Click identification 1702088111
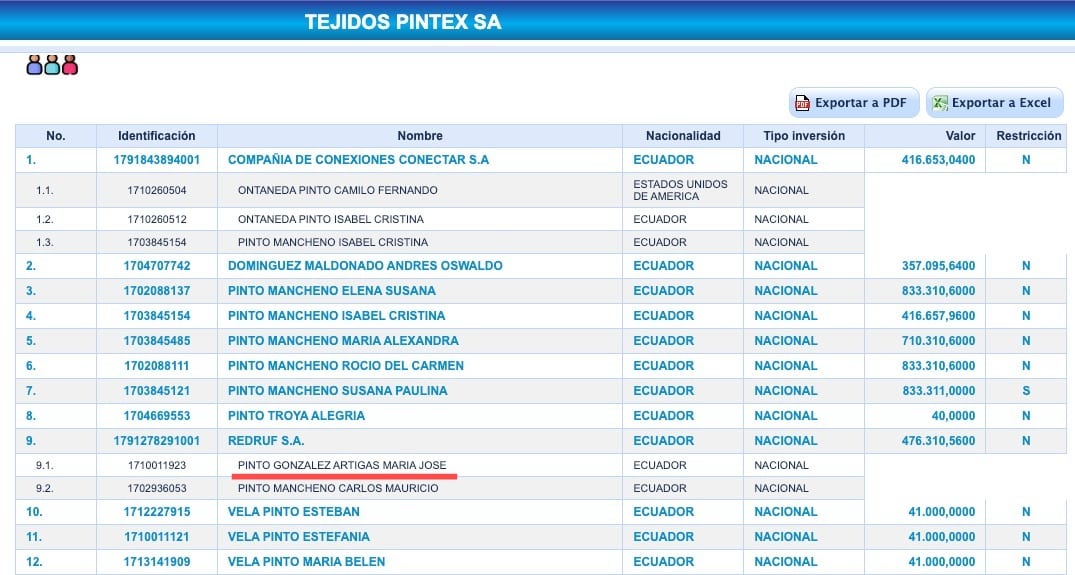This screenshot has width=1075, height=575. 157,366
